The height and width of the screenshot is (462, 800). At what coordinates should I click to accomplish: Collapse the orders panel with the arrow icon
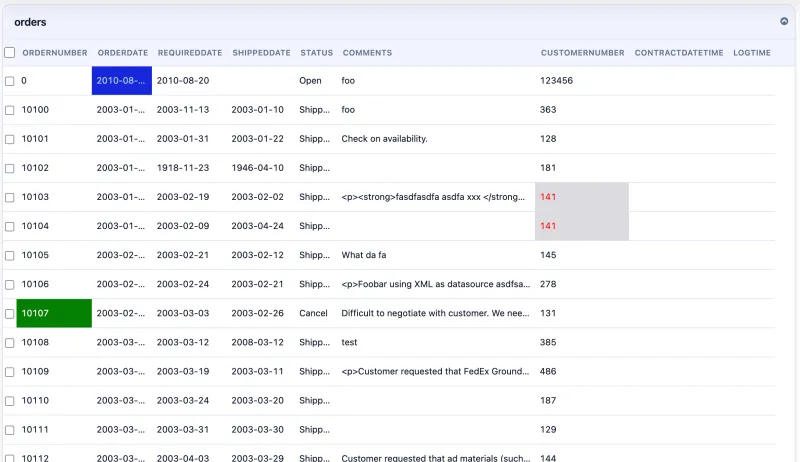click(784, 21)
